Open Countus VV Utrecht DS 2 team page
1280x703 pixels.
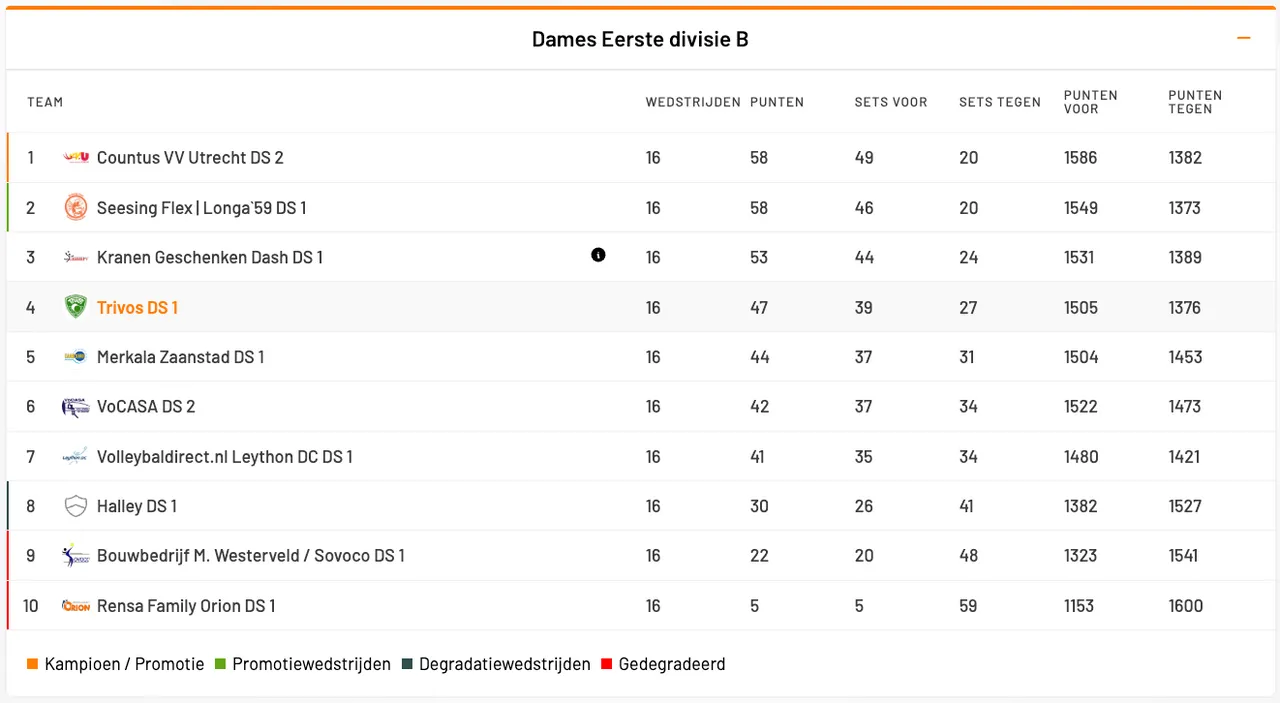pos(190,157)
